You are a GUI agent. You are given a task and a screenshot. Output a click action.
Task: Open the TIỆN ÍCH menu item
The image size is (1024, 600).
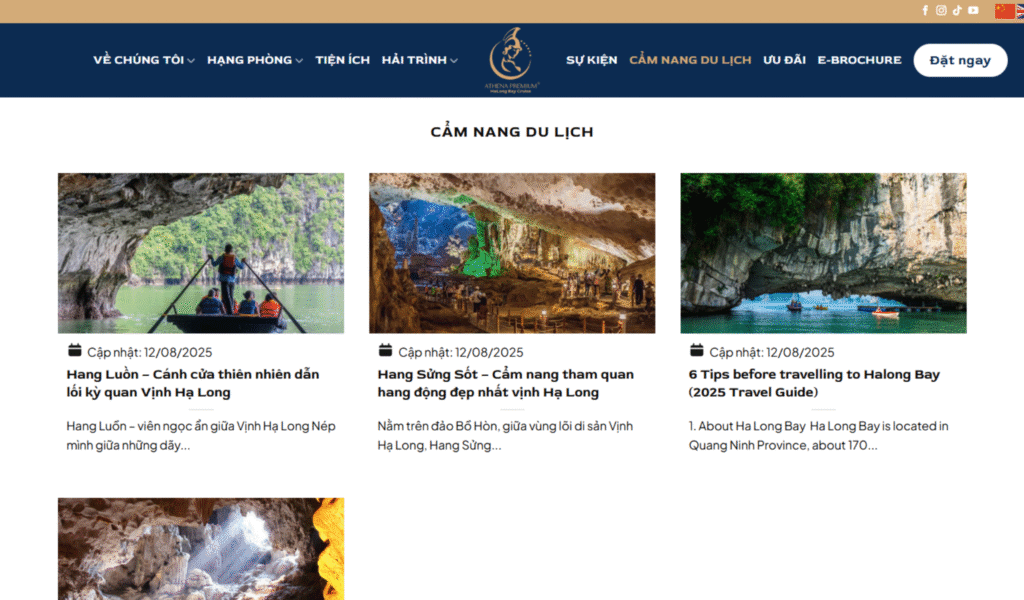click(x=342, y=60)
